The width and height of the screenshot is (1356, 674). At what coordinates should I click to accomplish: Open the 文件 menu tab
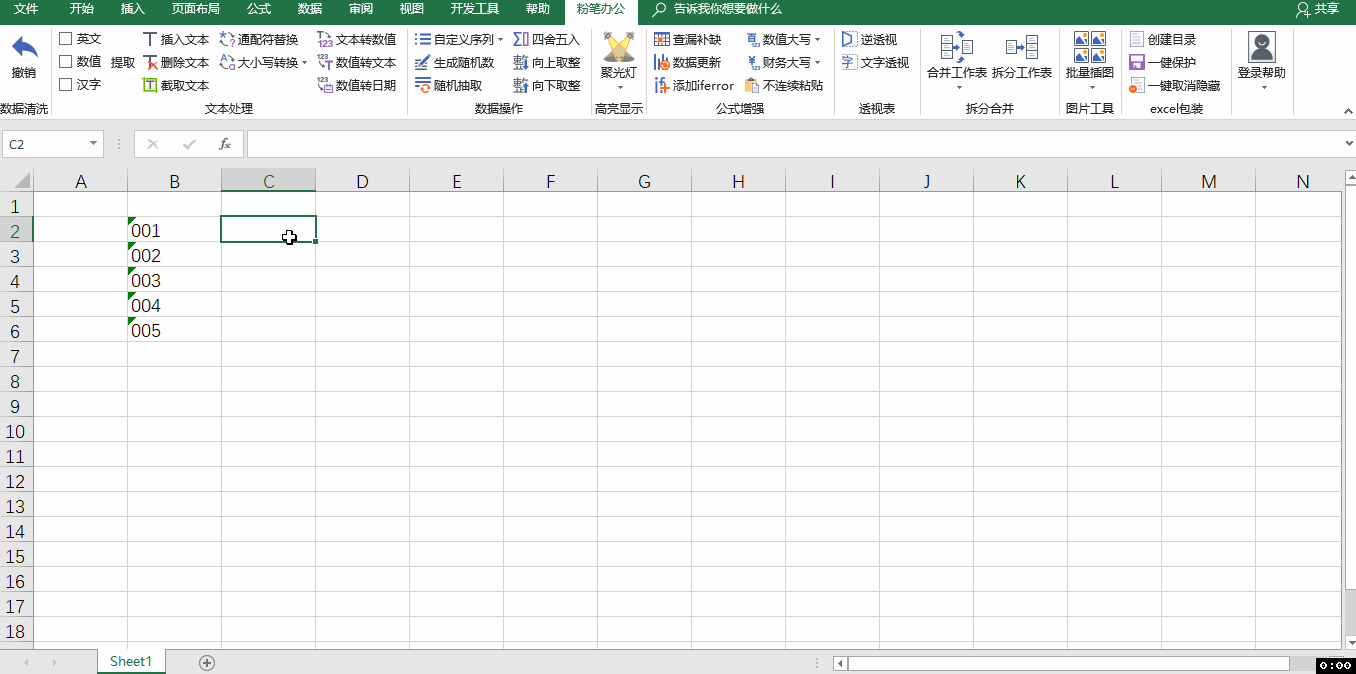point(26,9)
